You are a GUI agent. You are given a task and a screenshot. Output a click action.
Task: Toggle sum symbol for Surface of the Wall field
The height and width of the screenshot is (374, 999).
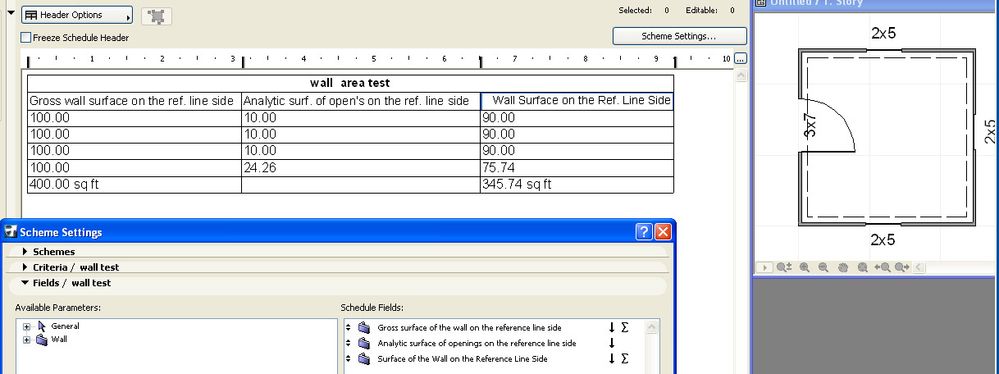pyautogui.click(x=624, y=359)
